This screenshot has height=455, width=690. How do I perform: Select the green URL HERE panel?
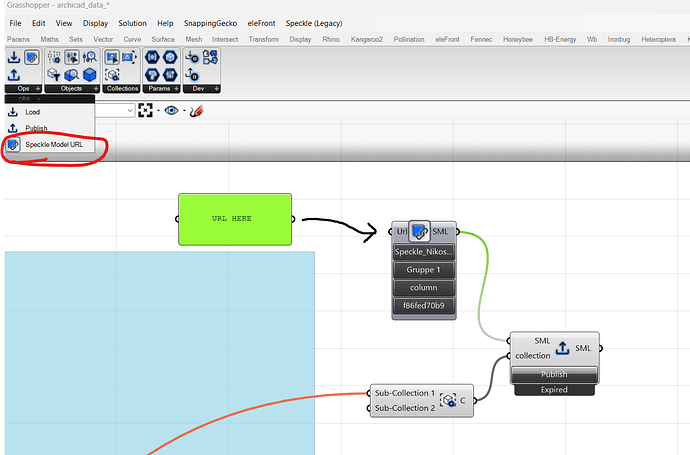coord(235,219)
